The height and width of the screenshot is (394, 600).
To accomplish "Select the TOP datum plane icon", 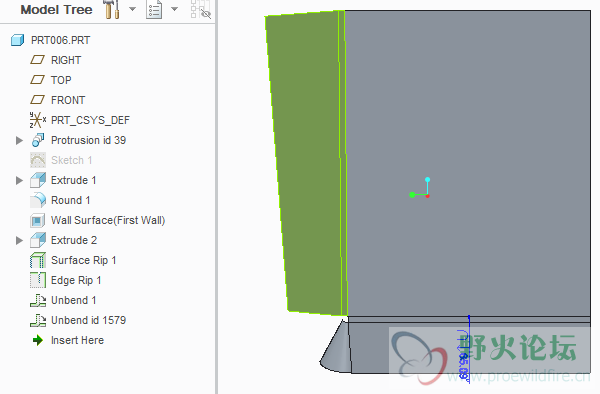I will pos(38,80).
